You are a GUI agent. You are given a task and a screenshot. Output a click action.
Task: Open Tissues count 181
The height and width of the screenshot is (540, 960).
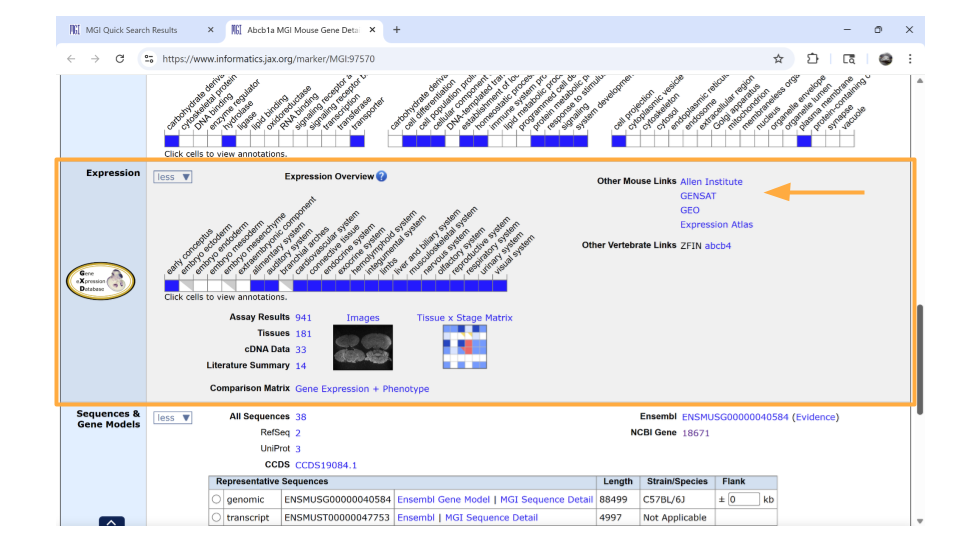[303, 334]
